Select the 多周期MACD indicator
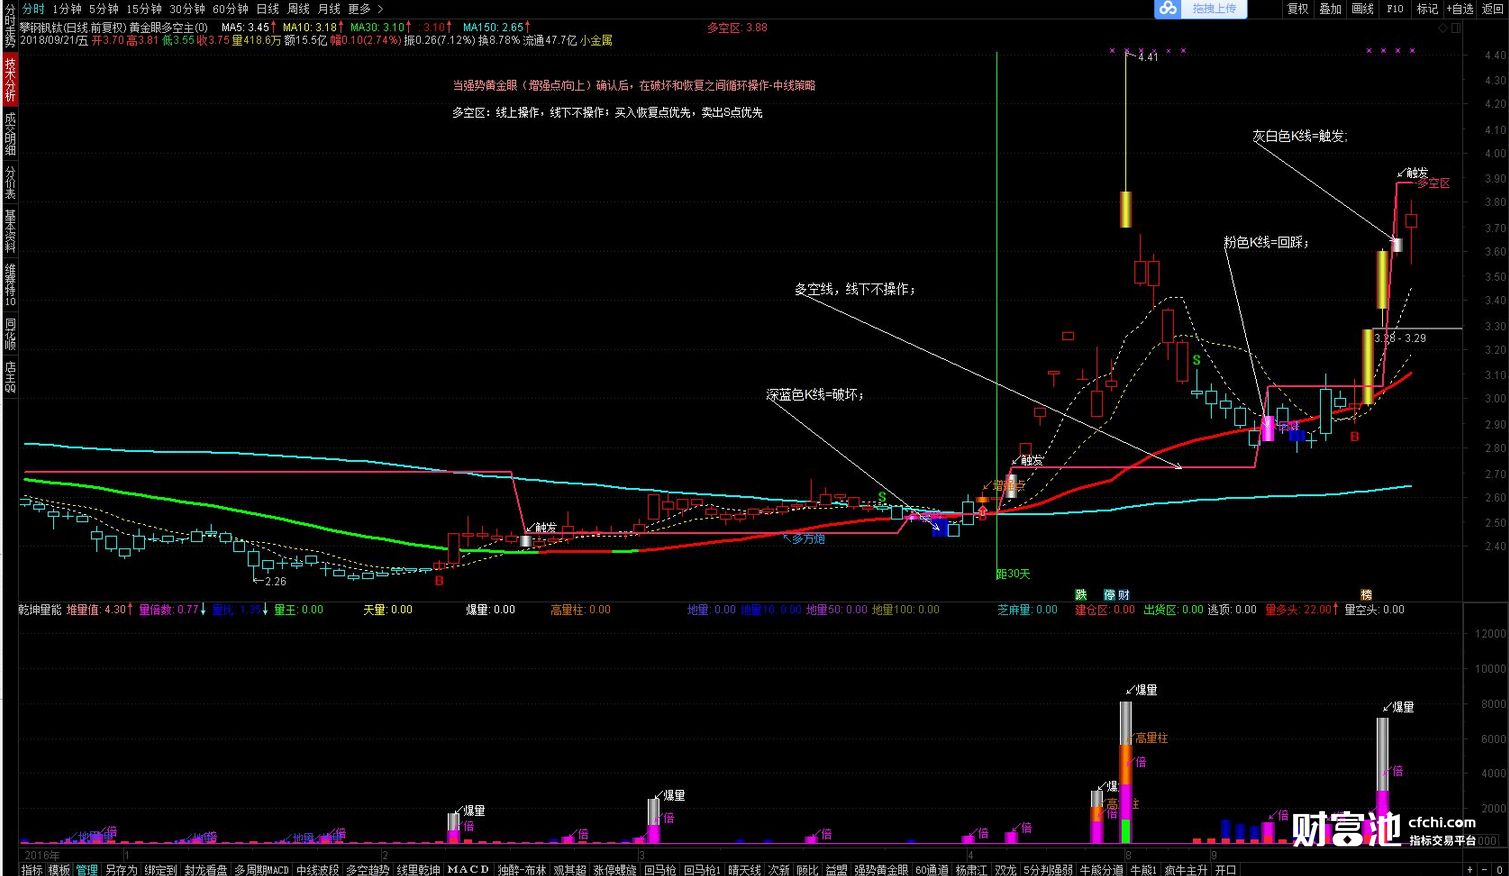1509x876 pixels. tap(262, 870)
